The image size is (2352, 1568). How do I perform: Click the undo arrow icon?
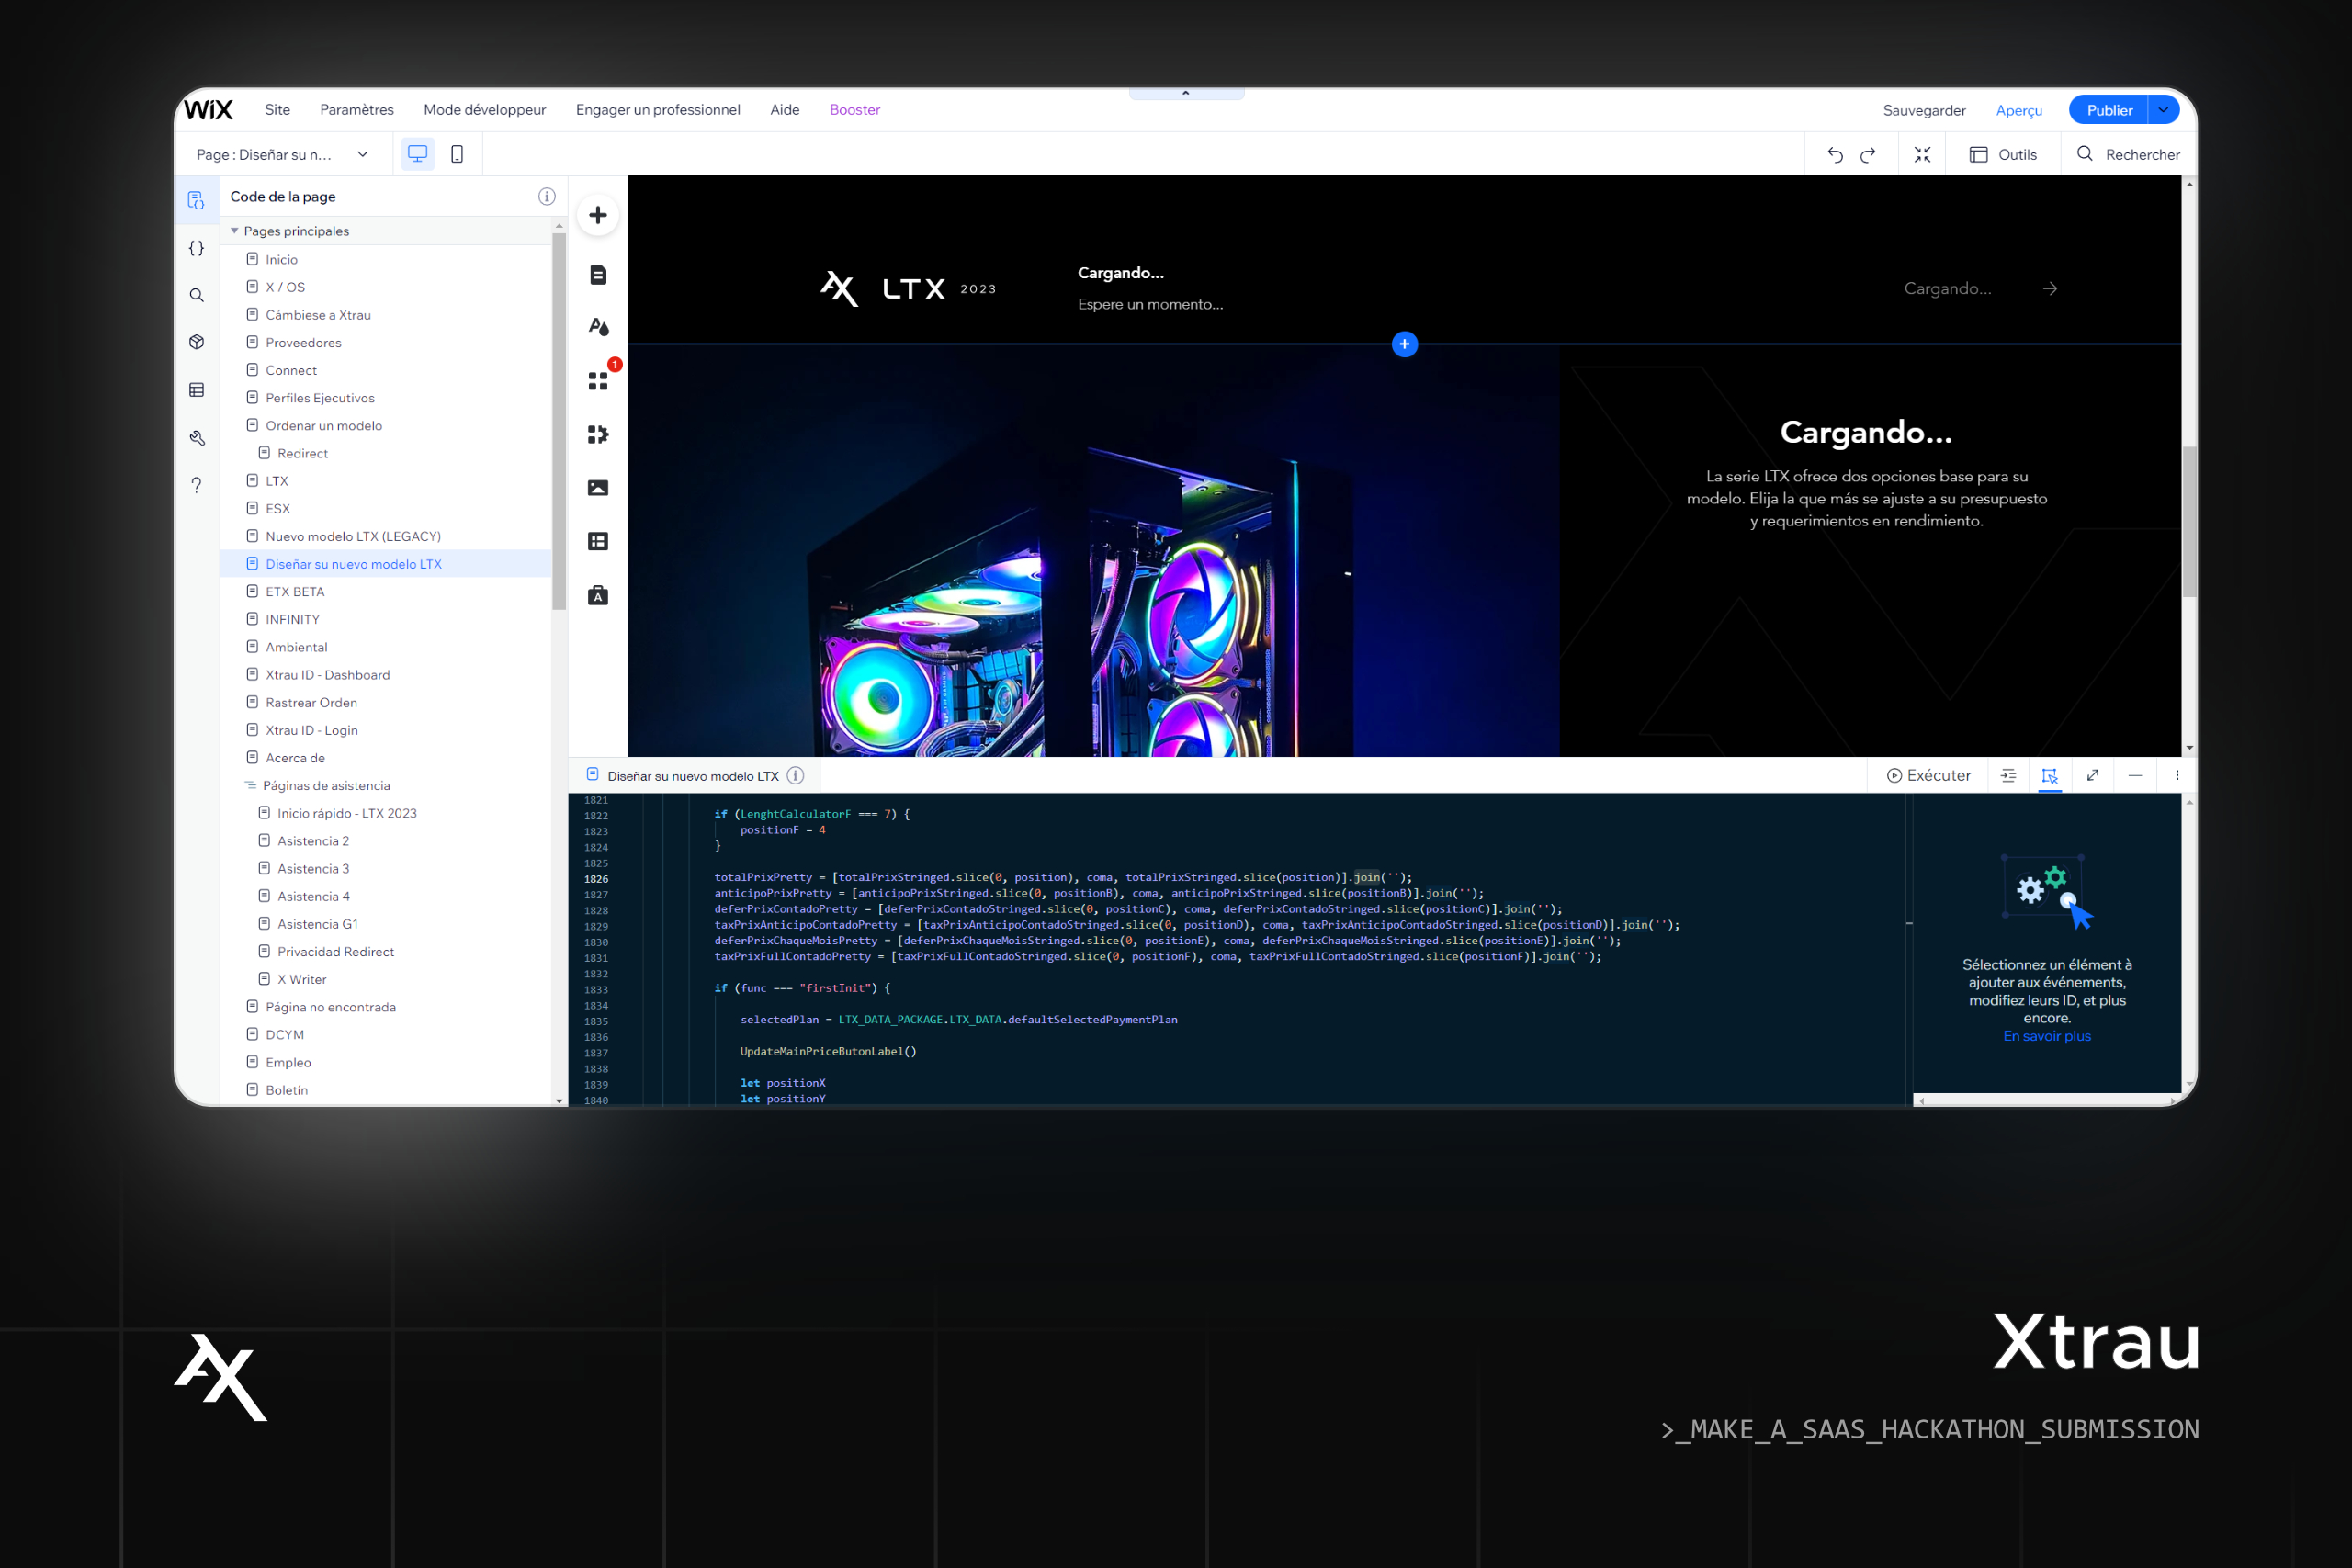[x=1835, y=154]
